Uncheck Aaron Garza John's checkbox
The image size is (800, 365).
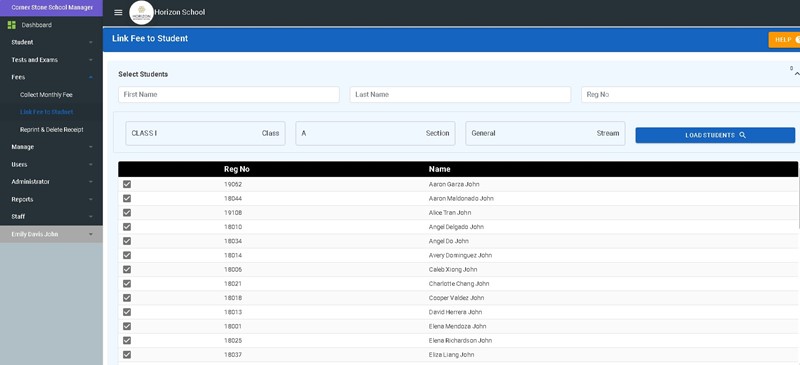(x=127, y=184)
